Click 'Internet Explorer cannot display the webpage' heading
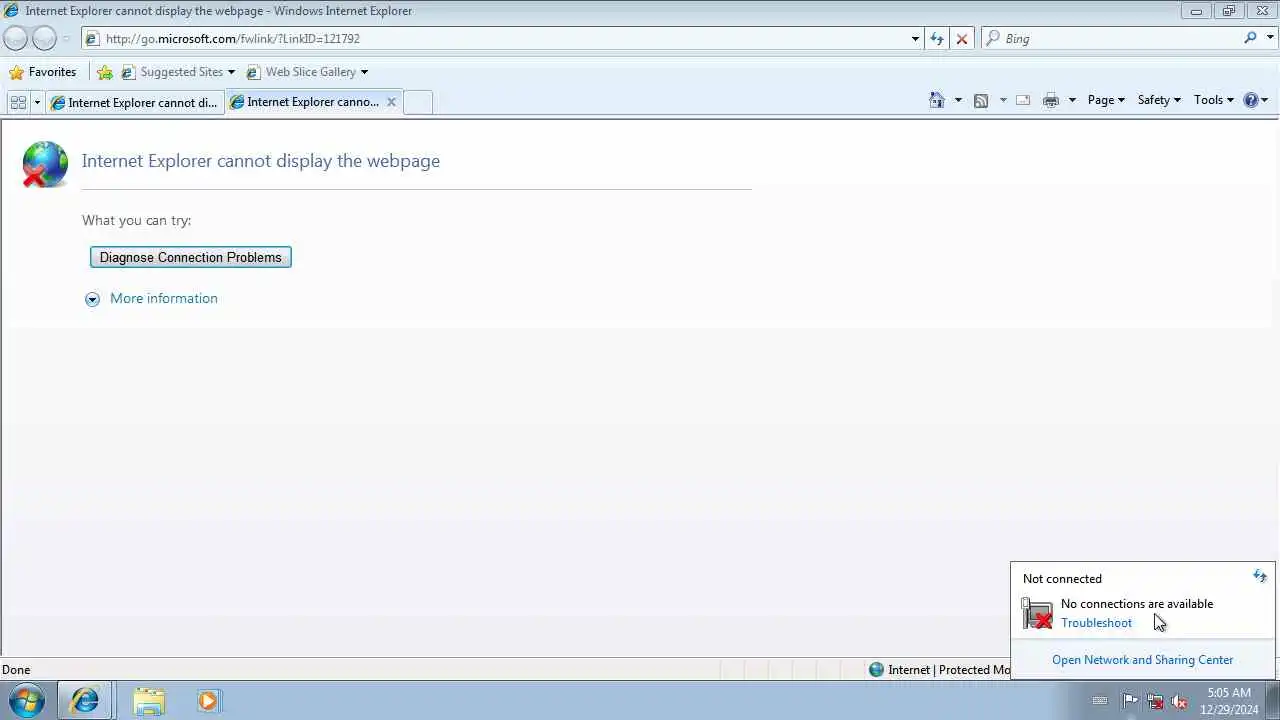The width and height of the screenshot is (1280, 720). point(261,161)
